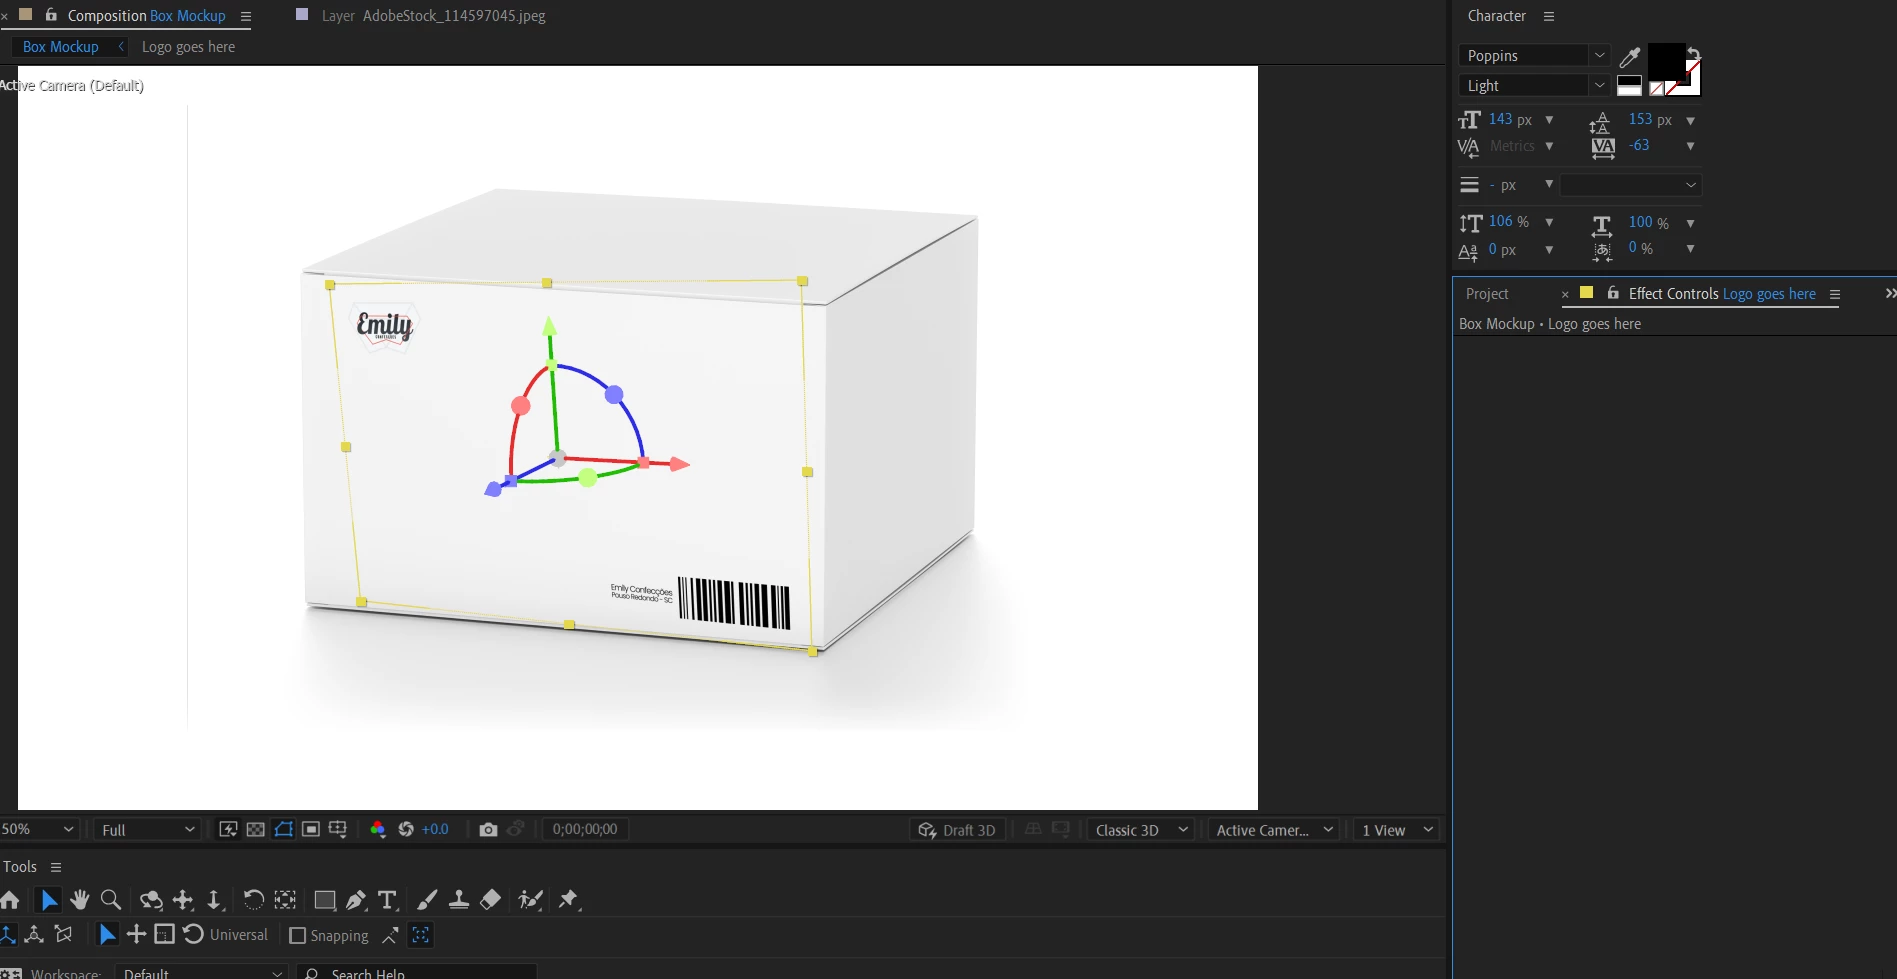The width and height of the screenshot is (1897, 979).
Task: Select the Puppet Pin tool
Action: tap(569, 900)
